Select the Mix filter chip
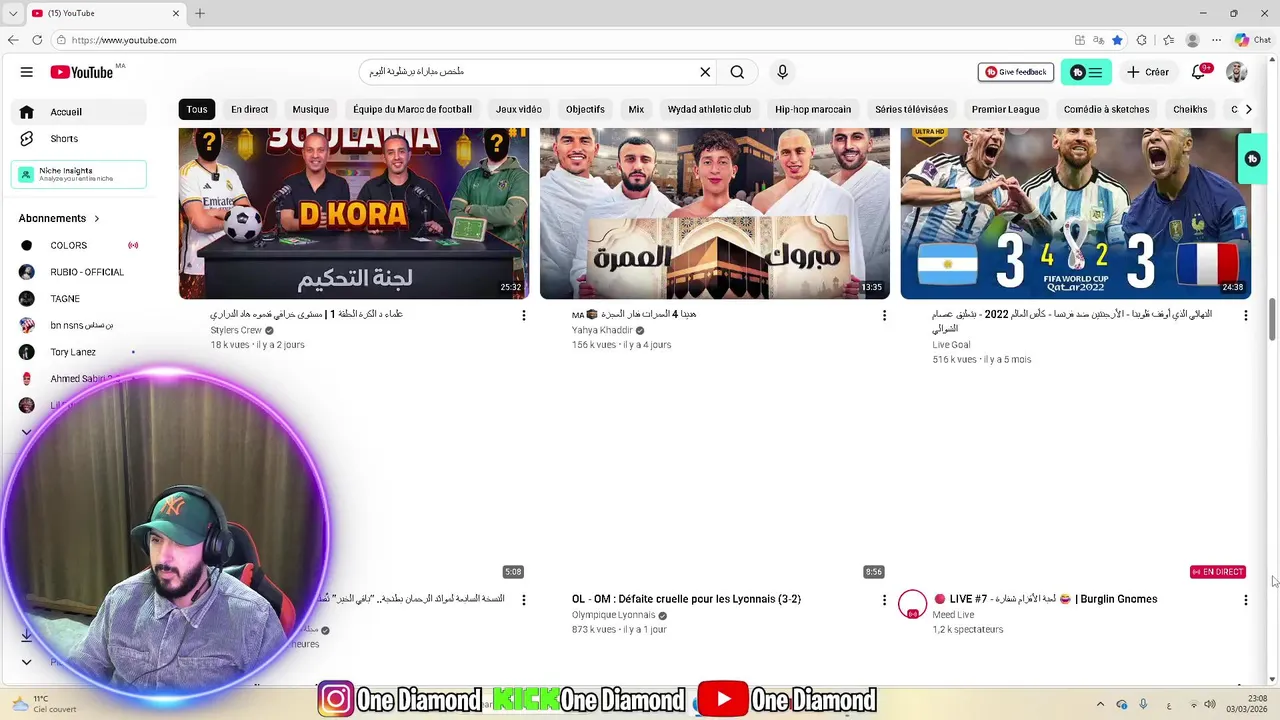The height and width of the screenshot is (720, 1280). coord(636,109)
